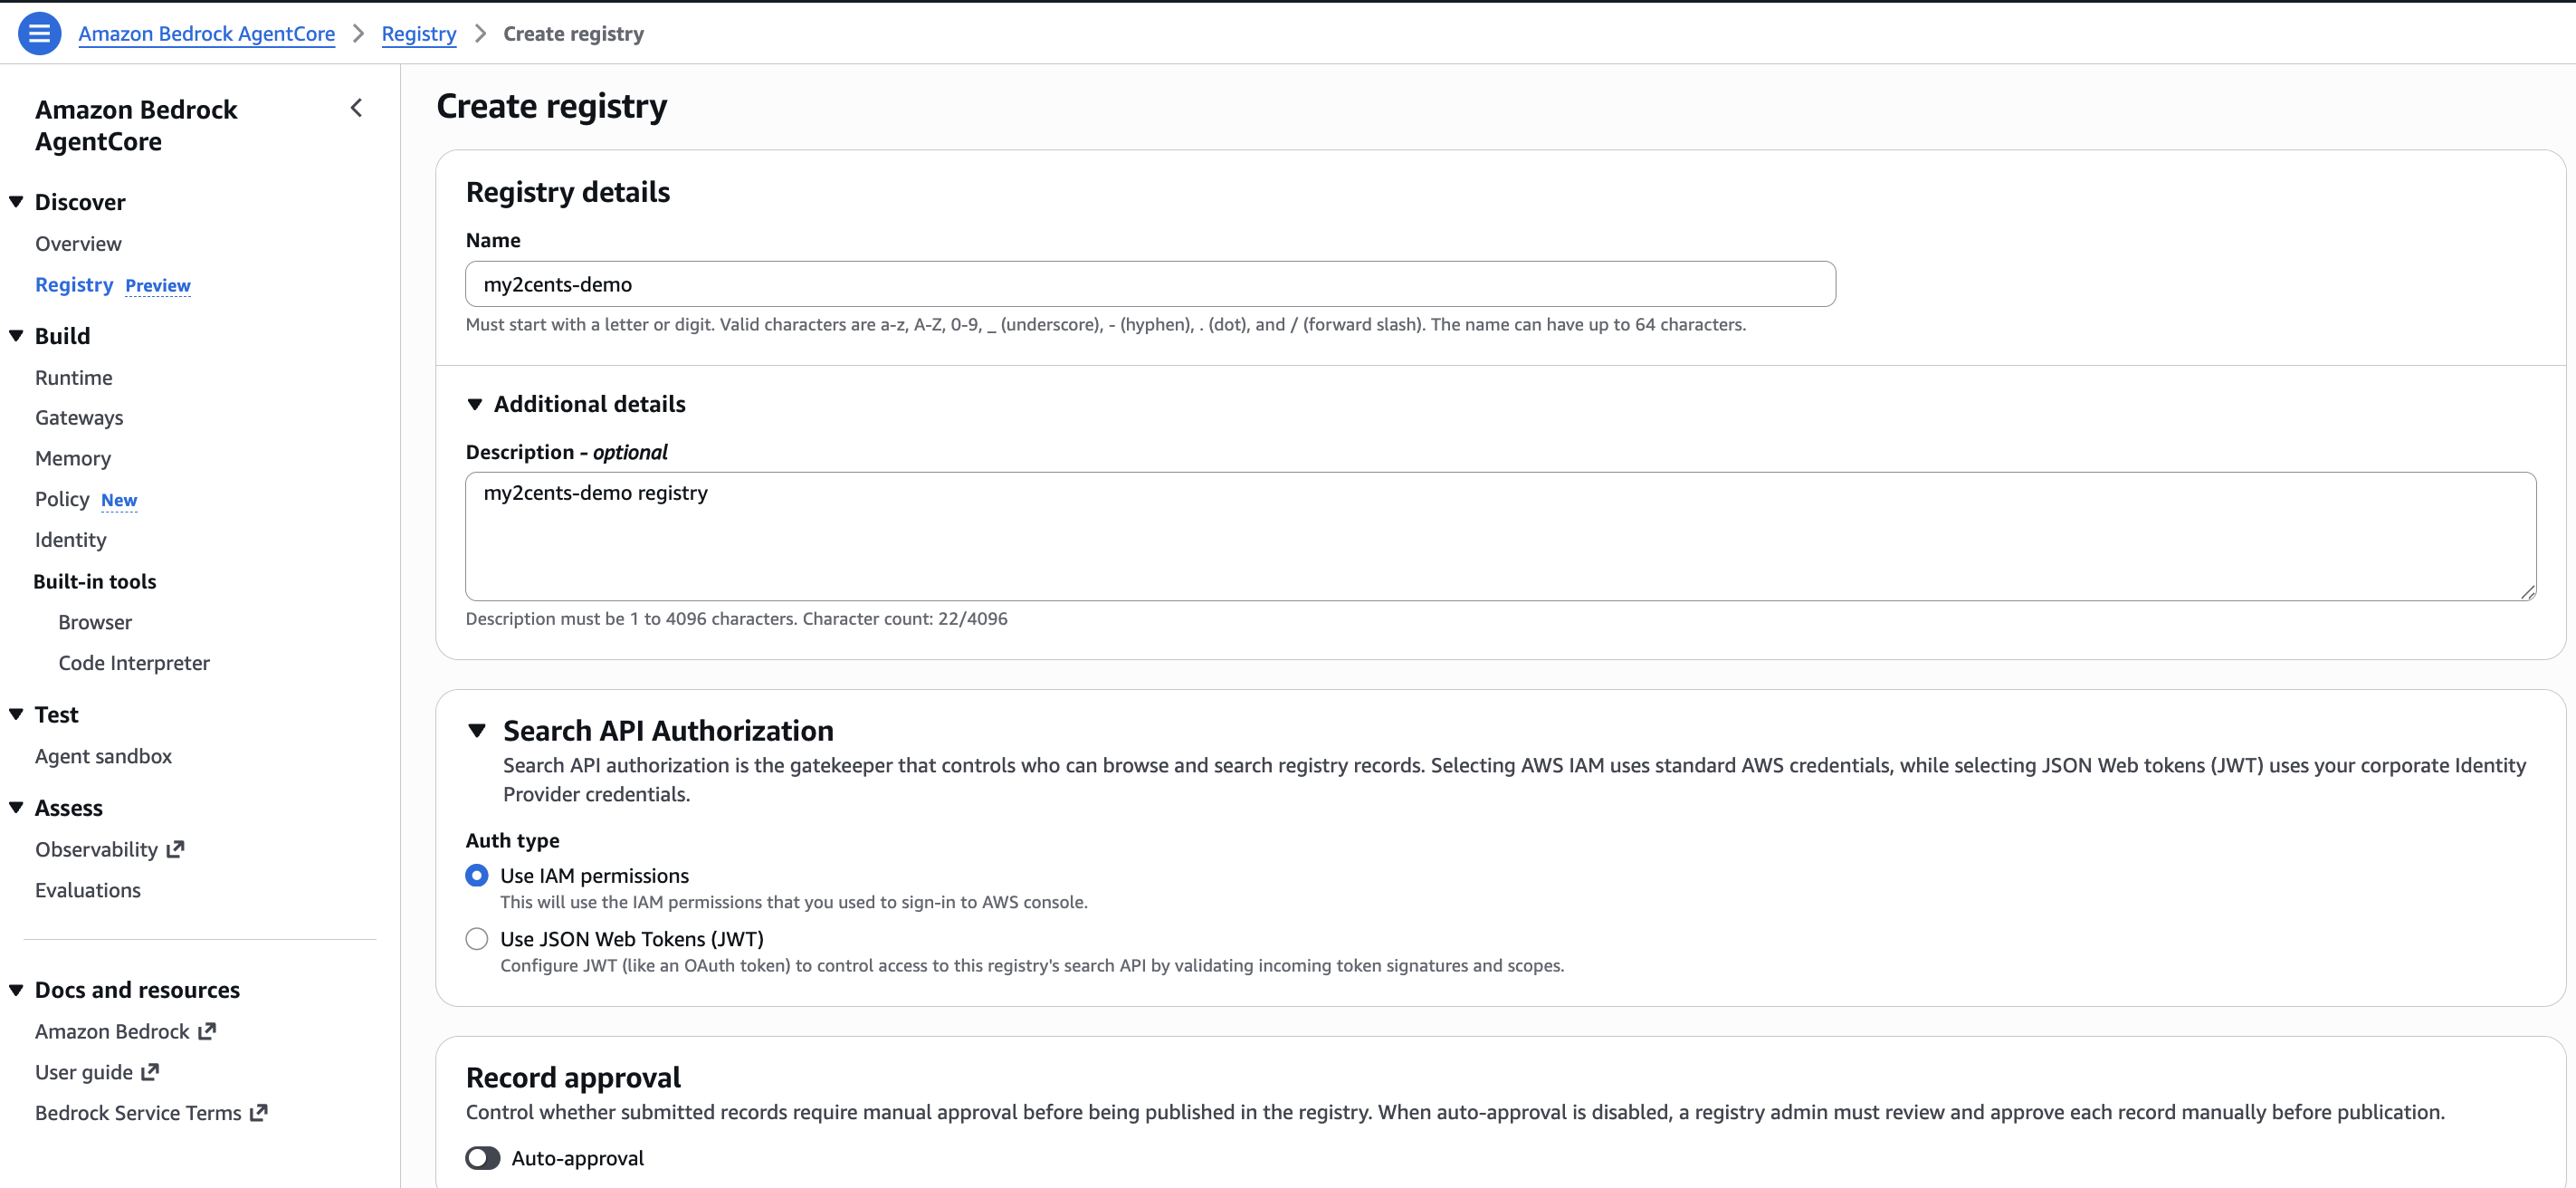Open the Policy page marked New

pos(61,498)
